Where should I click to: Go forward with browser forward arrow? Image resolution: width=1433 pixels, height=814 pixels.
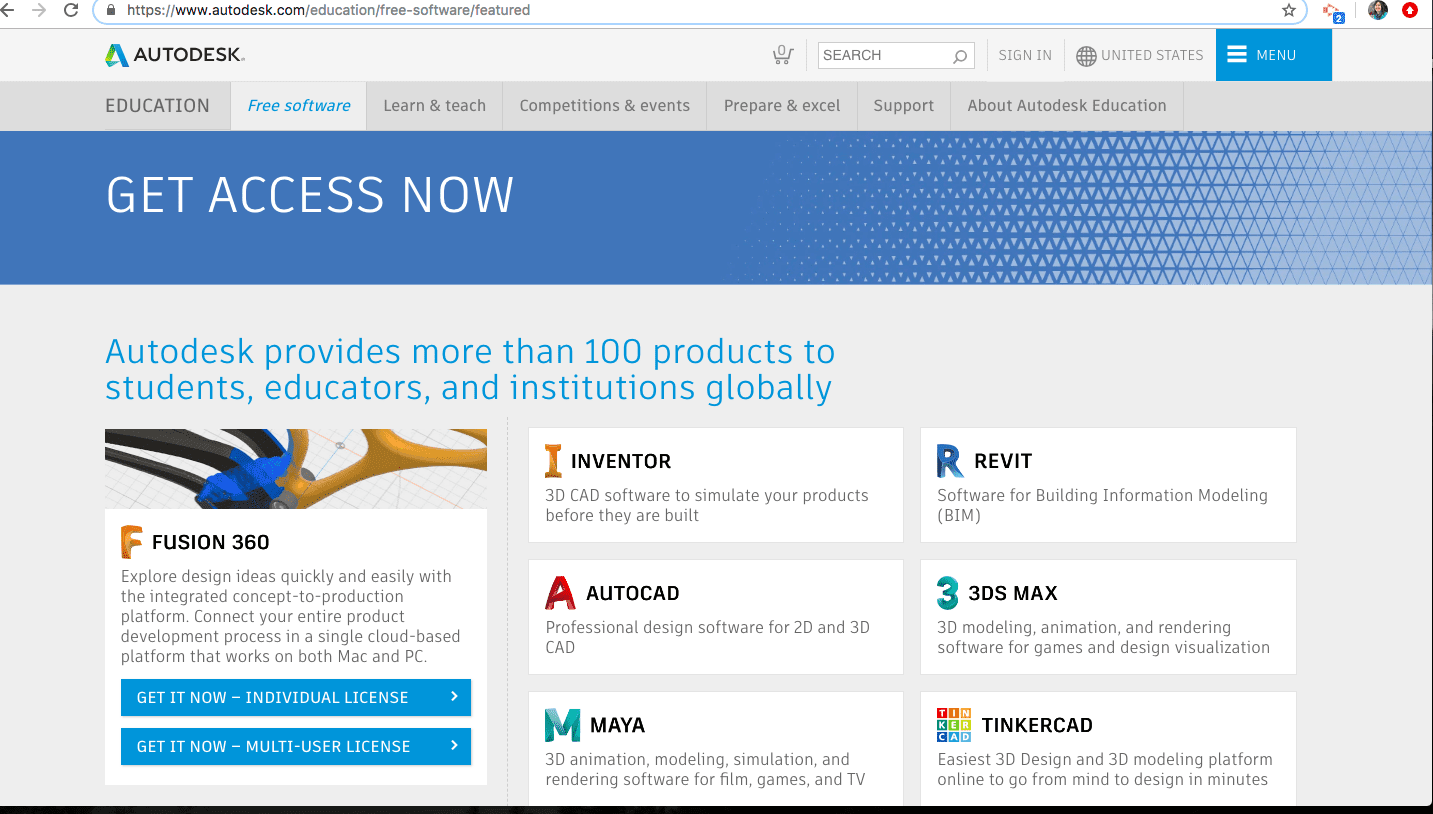click(39, 10)
